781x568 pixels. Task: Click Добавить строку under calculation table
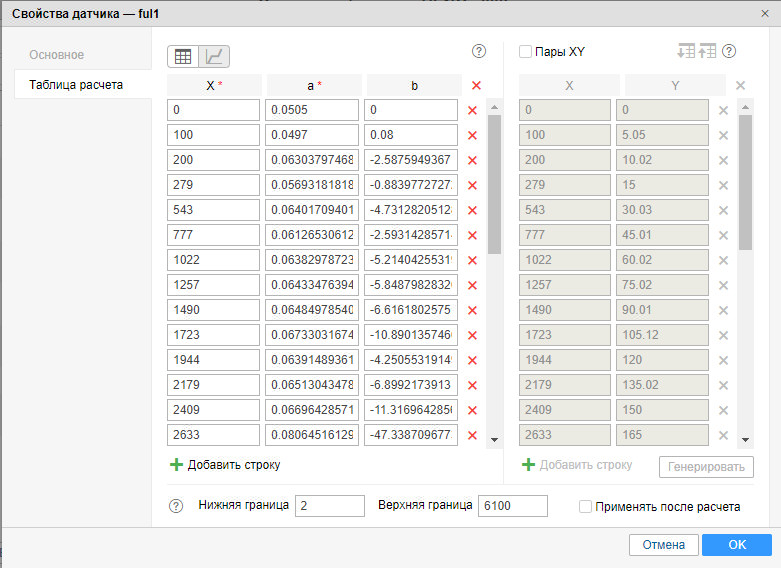pyautogui.click(x=225, y=465)
